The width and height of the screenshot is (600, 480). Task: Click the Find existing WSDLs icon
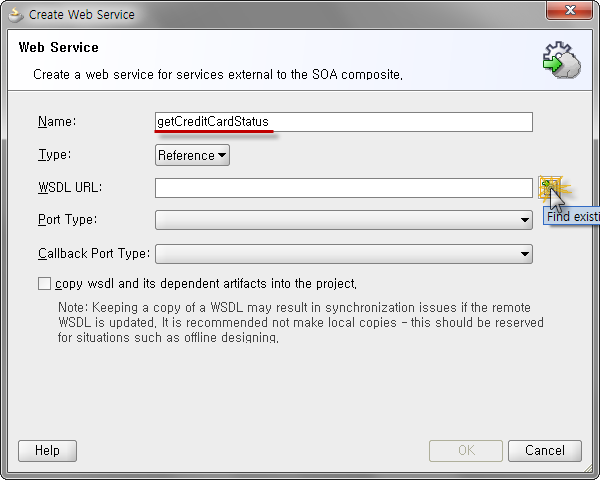point(550,188)
